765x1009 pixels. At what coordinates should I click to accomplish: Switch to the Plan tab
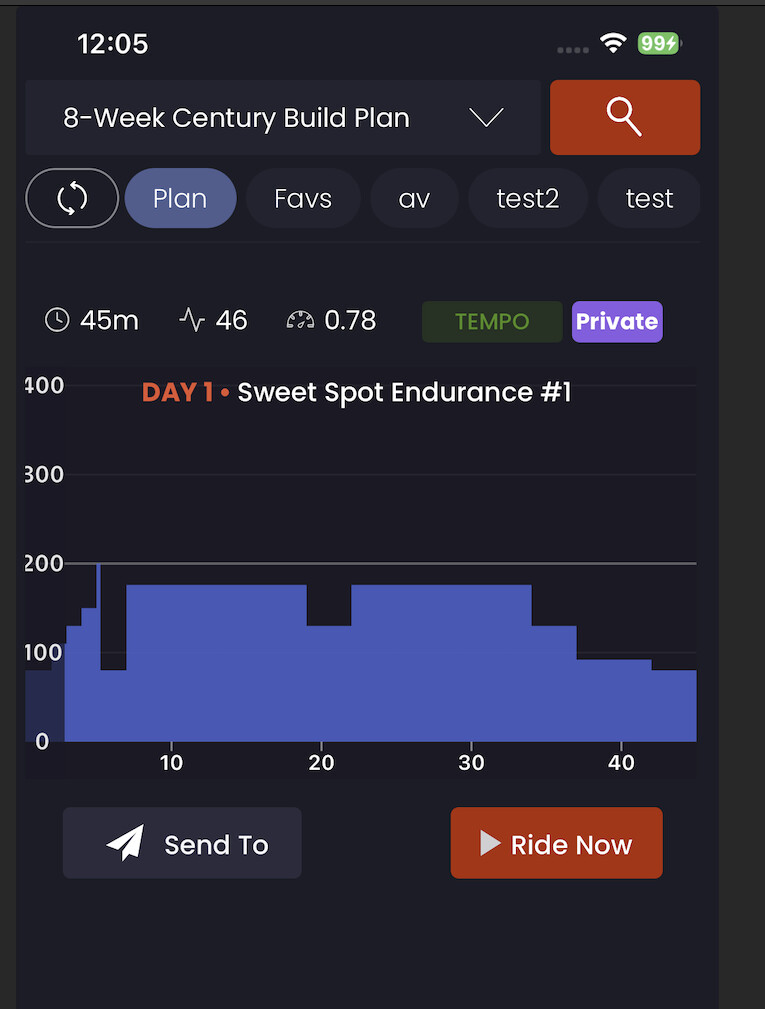tap(180, 198)
